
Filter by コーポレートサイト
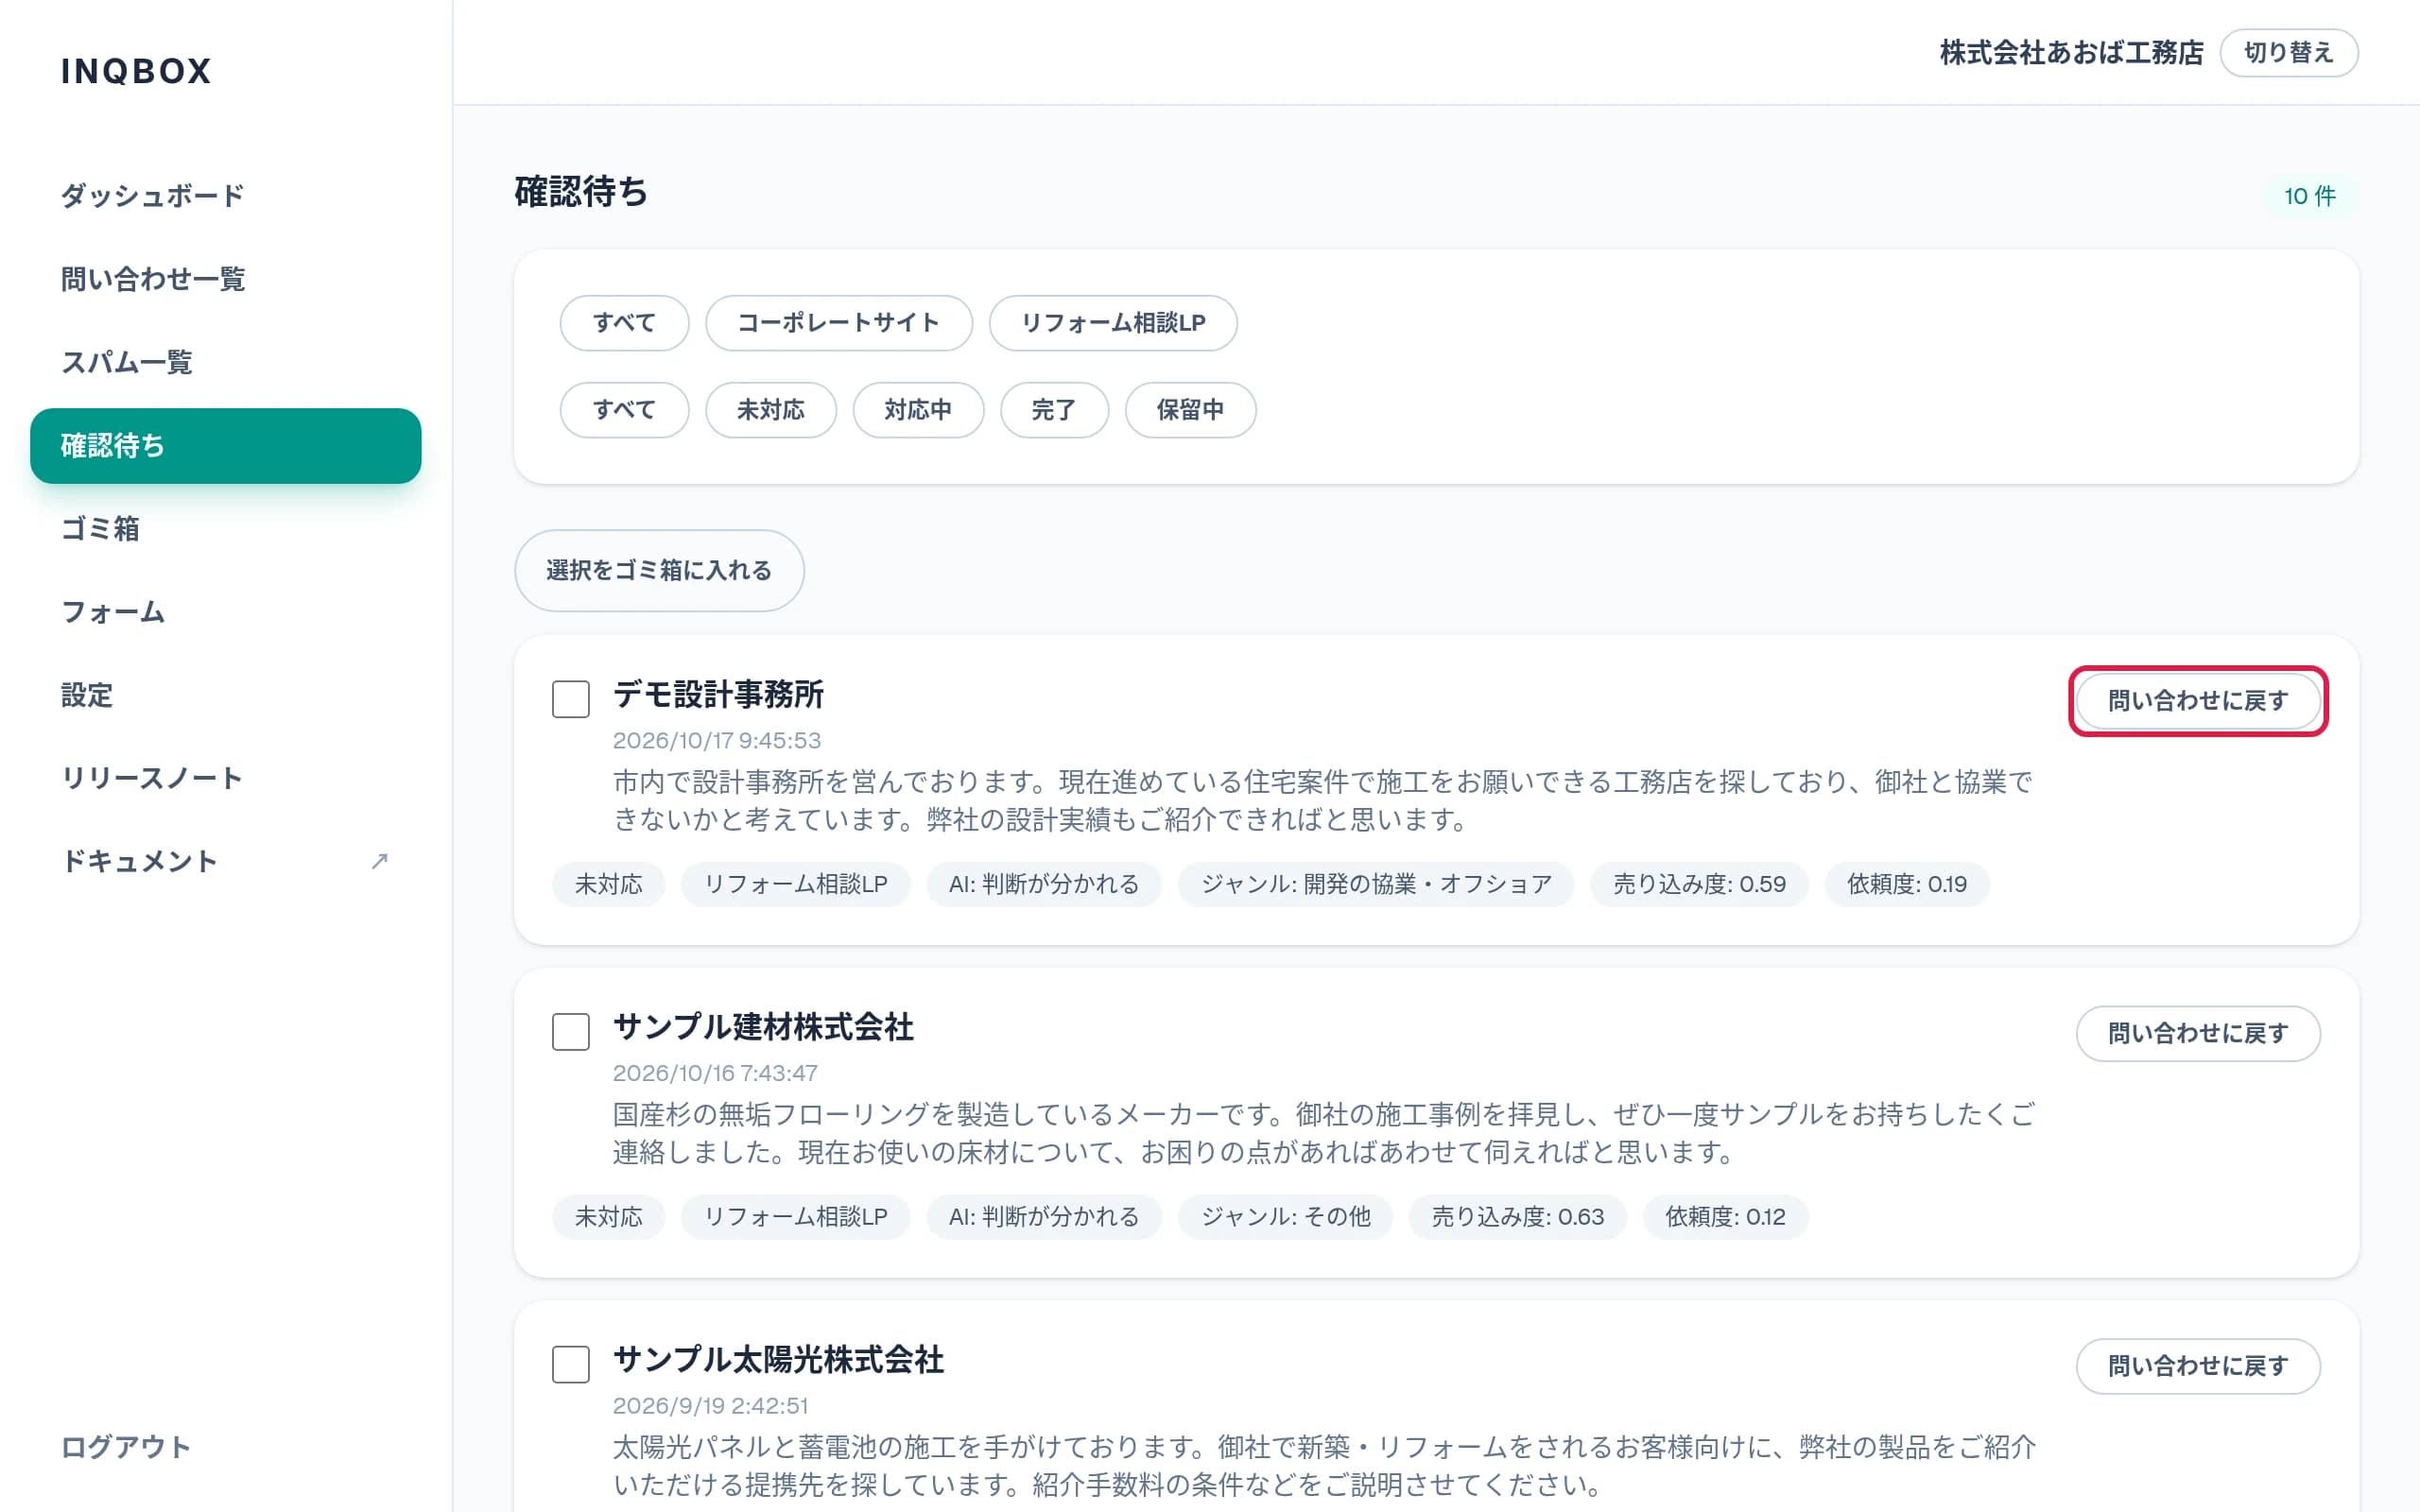pyautogui.click(x=838, y=323)
